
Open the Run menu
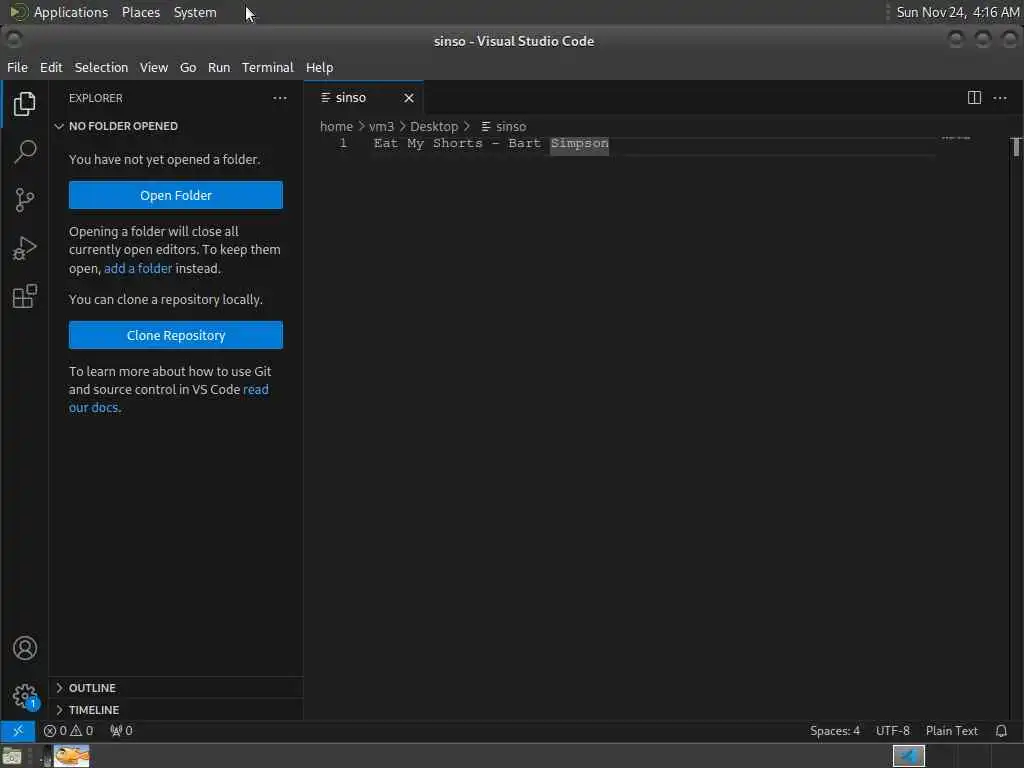pyautogui.click(x=219, y=67)
